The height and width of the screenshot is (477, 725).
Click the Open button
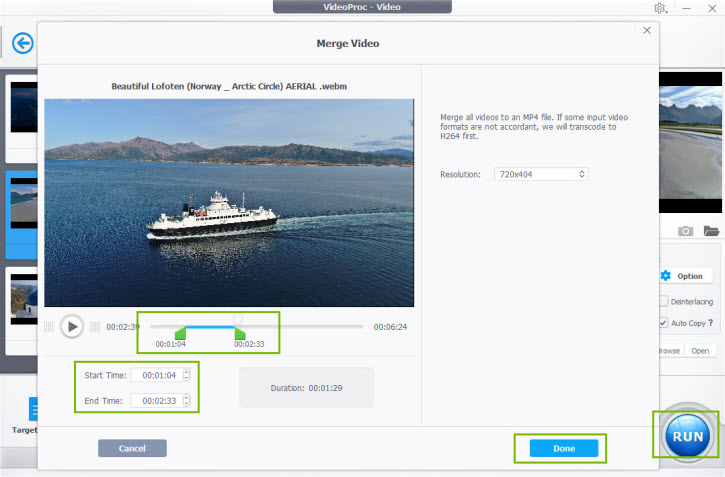(700, 351)
